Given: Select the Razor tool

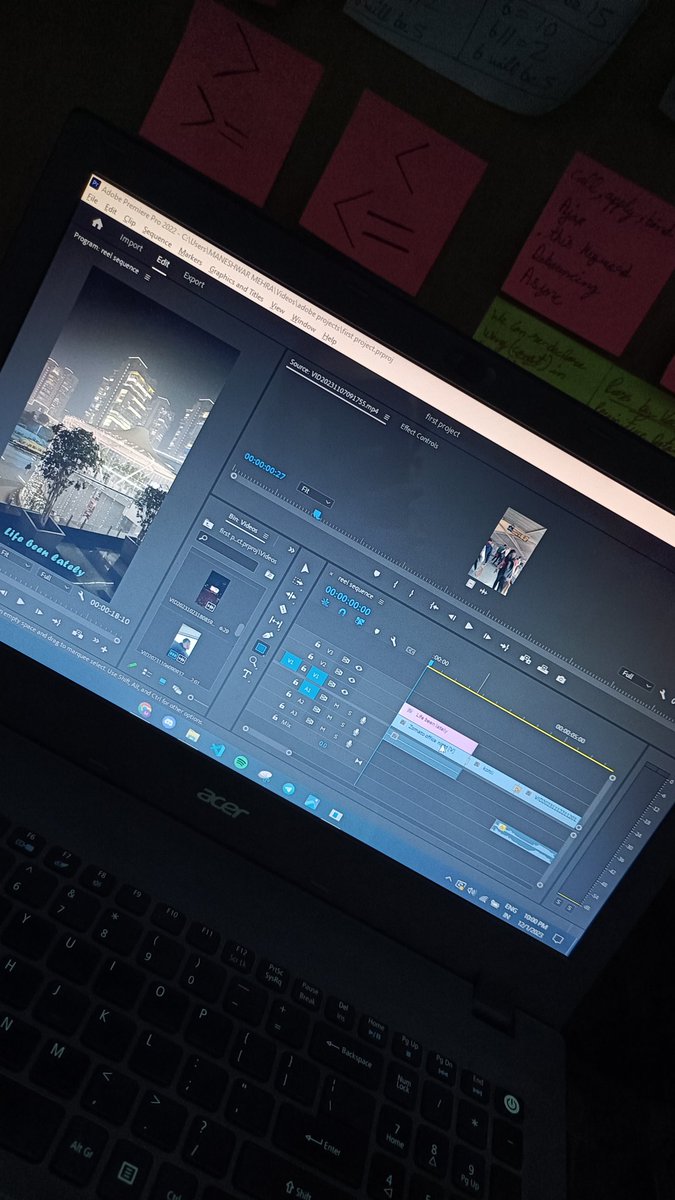Looking at the screenshot, I should click(284, 611).
